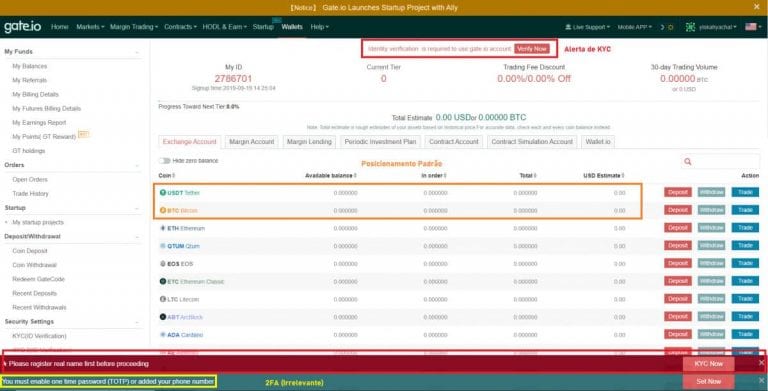Click the user account avatar icon

tap(690, 27)
